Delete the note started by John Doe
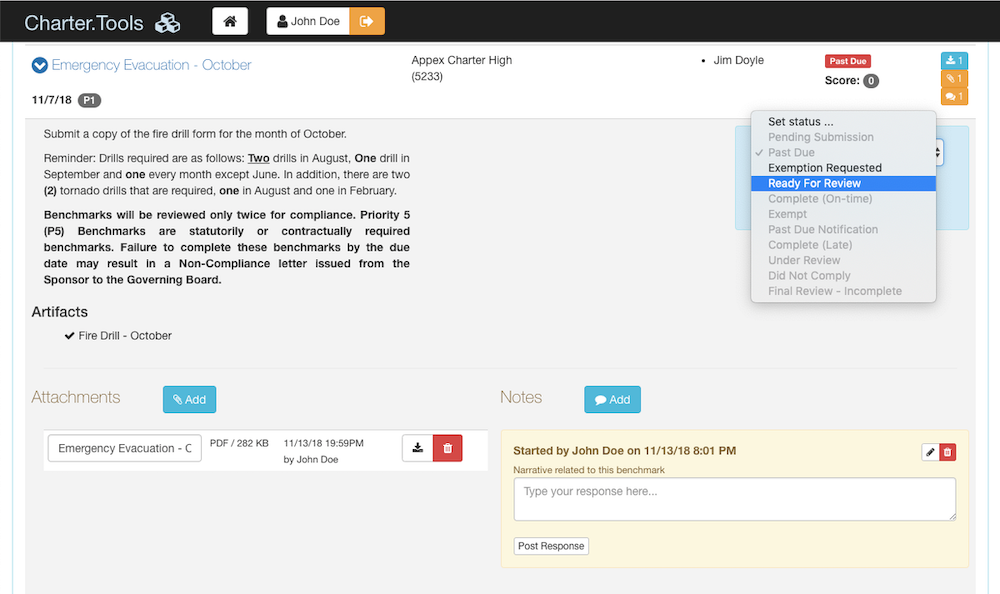1000x594 pixels. [948, 452]
